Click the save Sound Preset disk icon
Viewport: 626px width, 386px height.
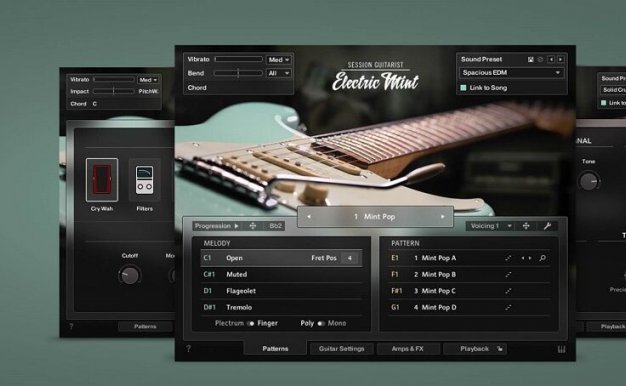(531, 59)
